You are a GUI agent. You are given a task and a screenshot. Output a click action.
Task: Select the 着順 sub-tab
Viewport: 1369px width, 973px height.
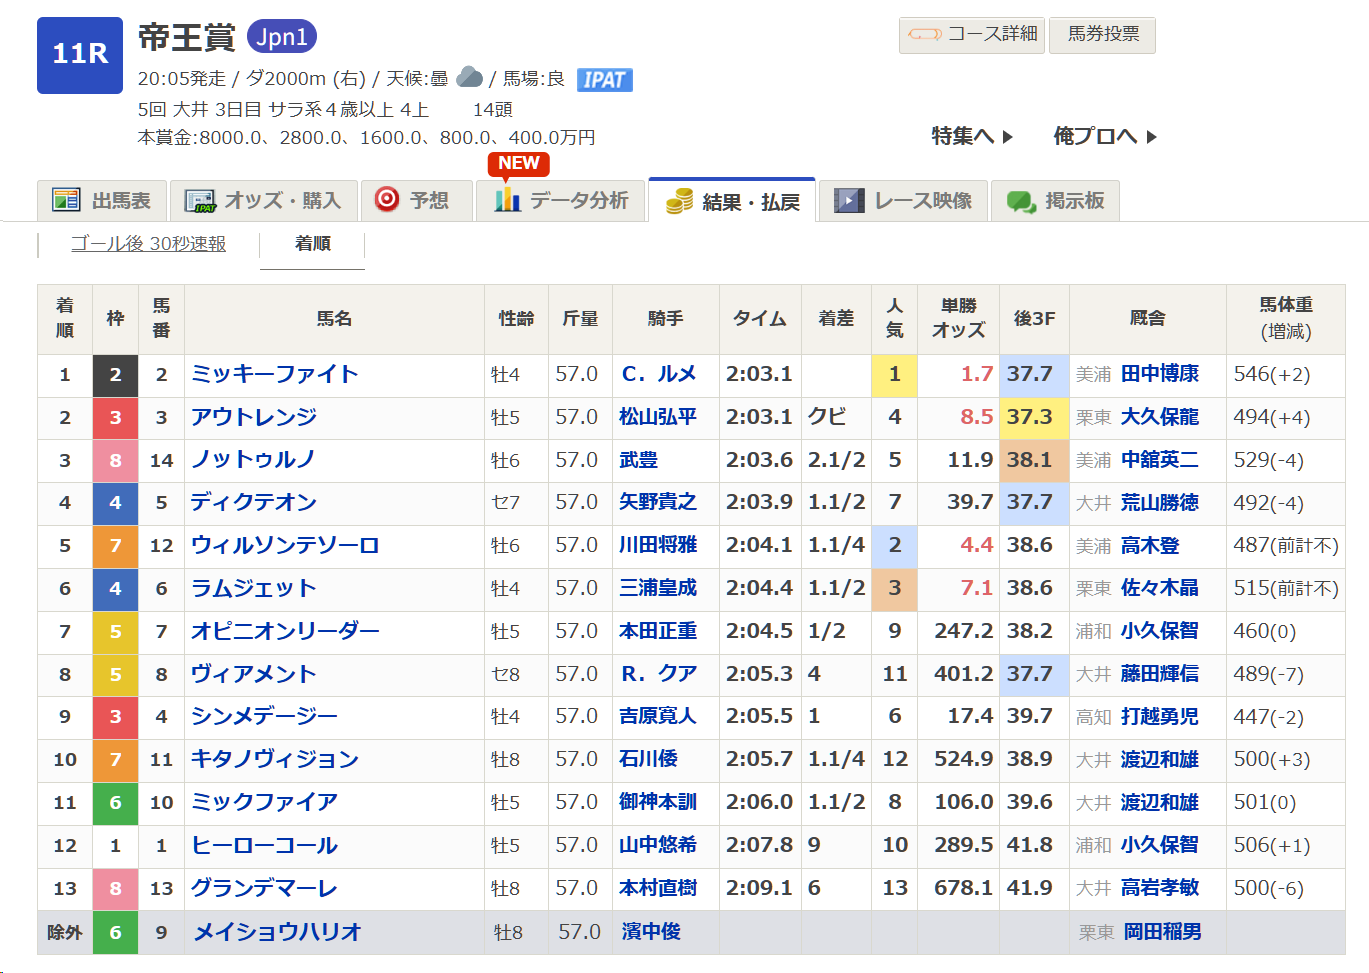tap(312, 243)
